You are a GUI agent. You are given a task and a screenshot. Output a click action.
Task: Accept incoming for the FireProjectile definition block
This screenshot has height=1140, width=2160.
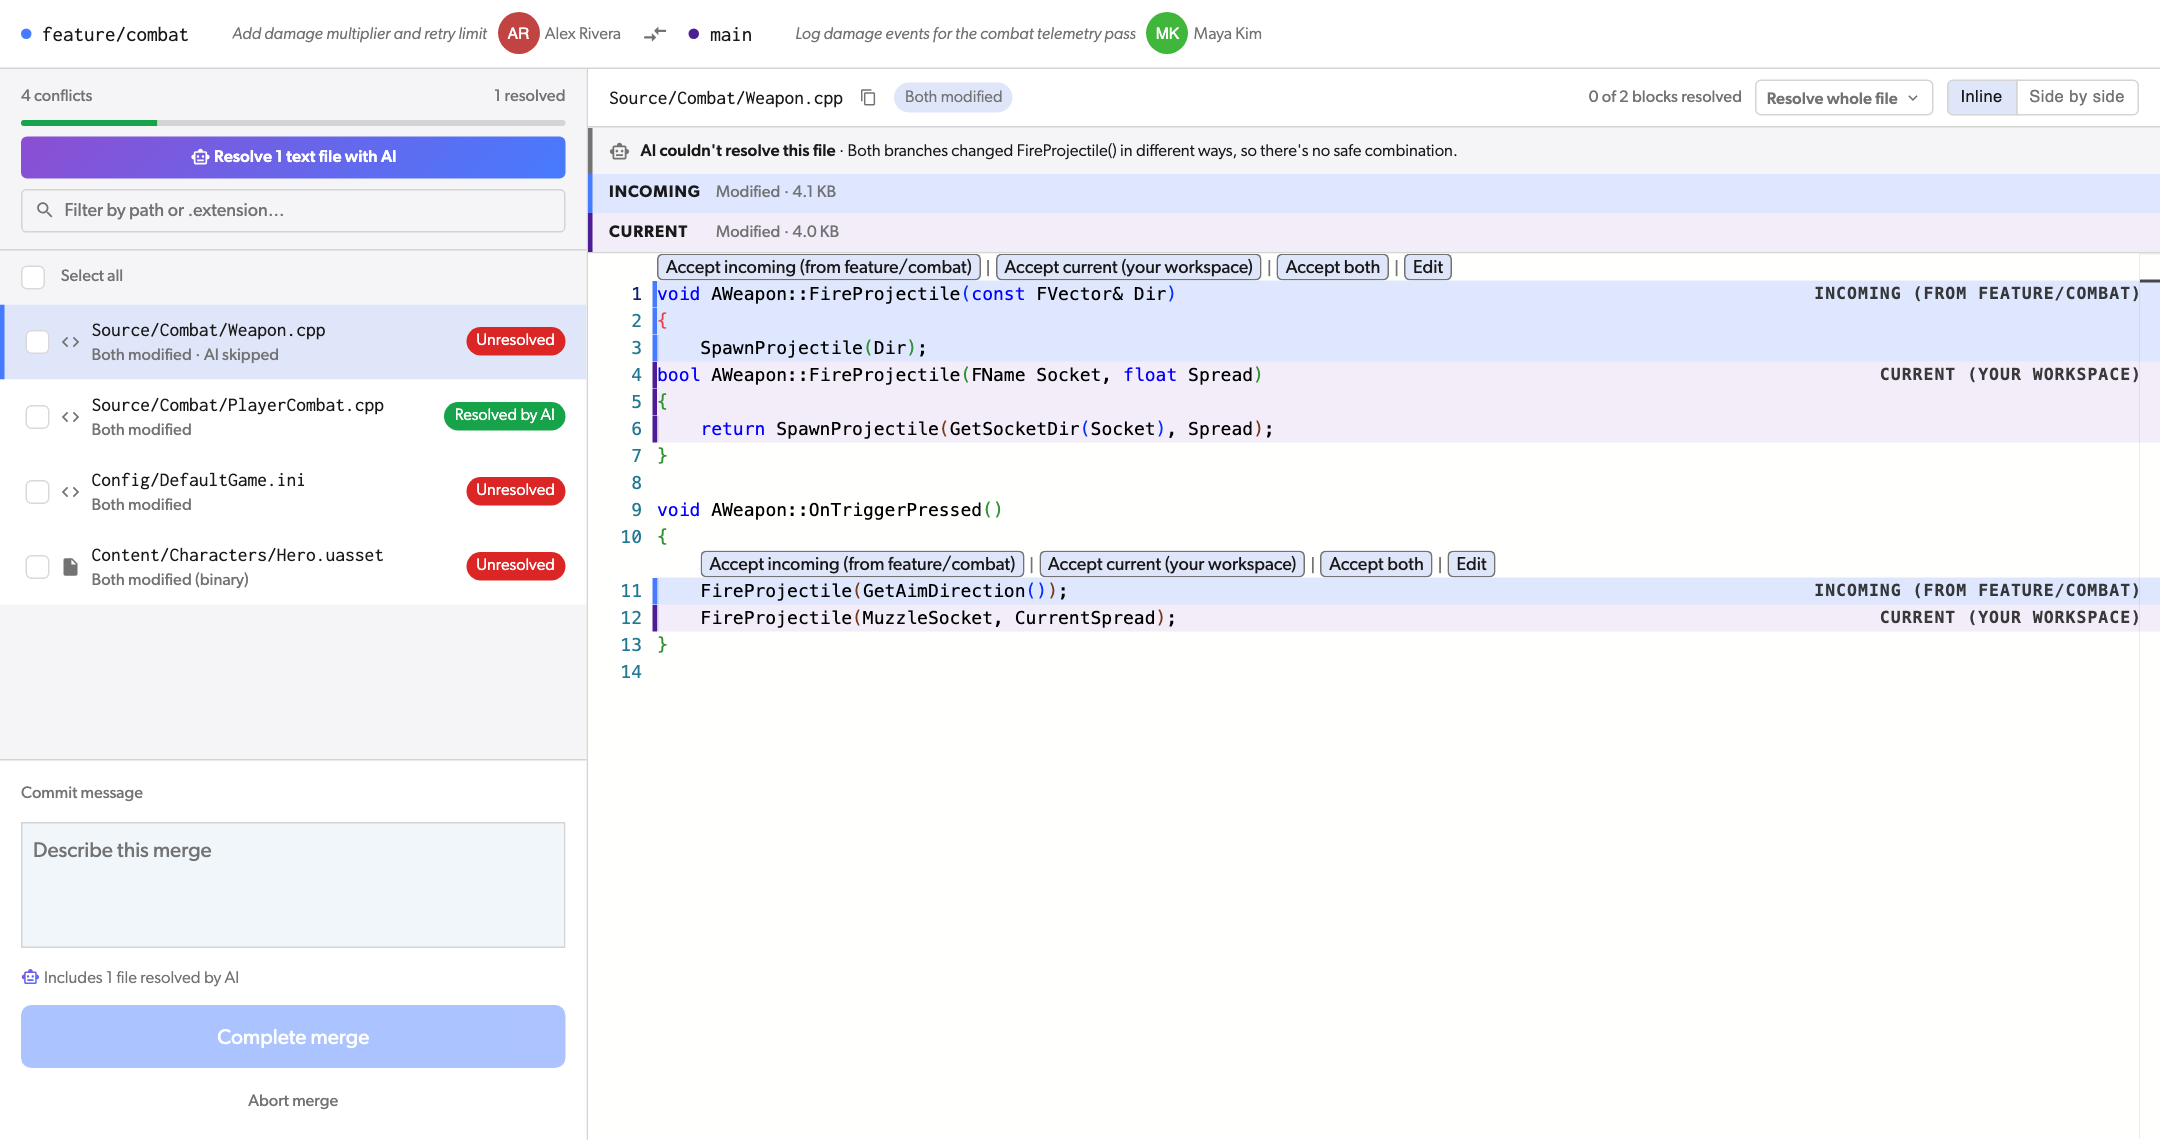[x=819, y=267]
